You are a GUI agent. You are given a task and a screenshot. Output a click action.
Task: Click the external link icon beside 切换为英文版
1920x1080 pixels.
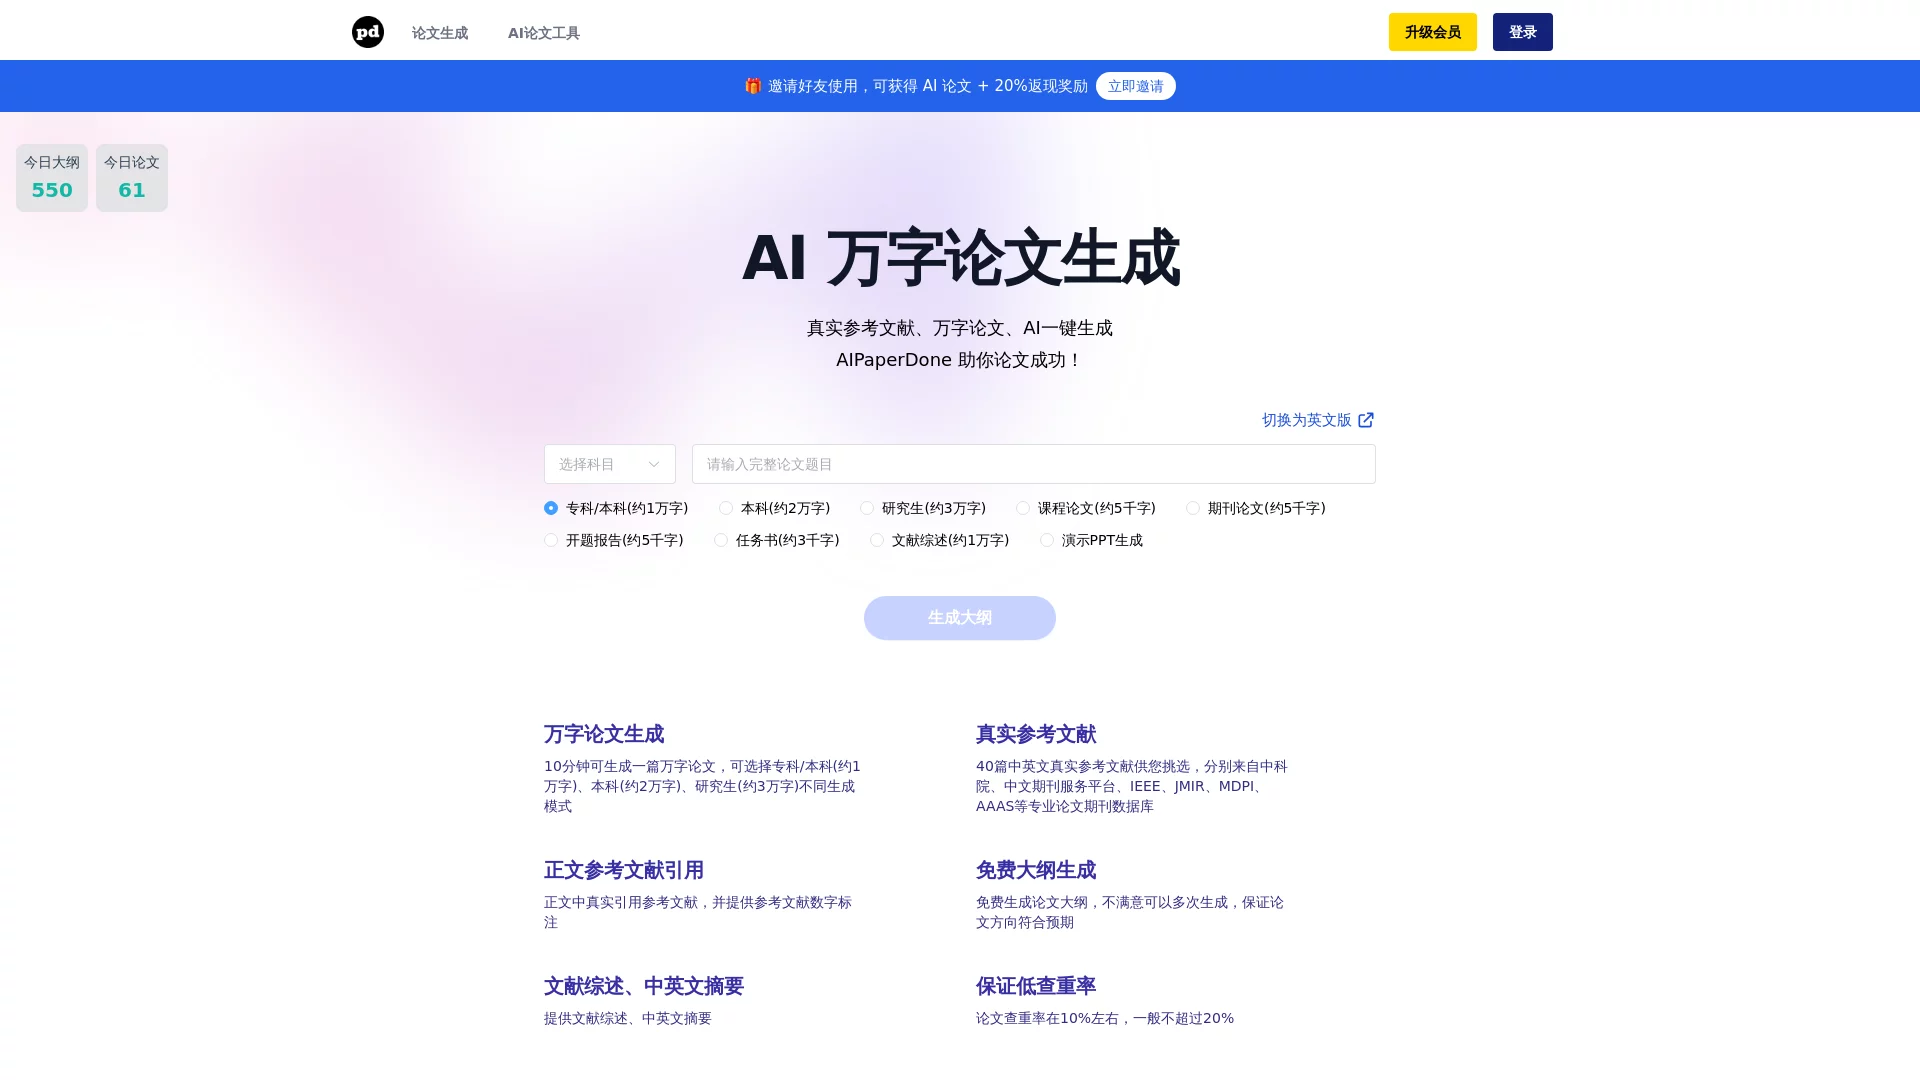click(1366, 420)
